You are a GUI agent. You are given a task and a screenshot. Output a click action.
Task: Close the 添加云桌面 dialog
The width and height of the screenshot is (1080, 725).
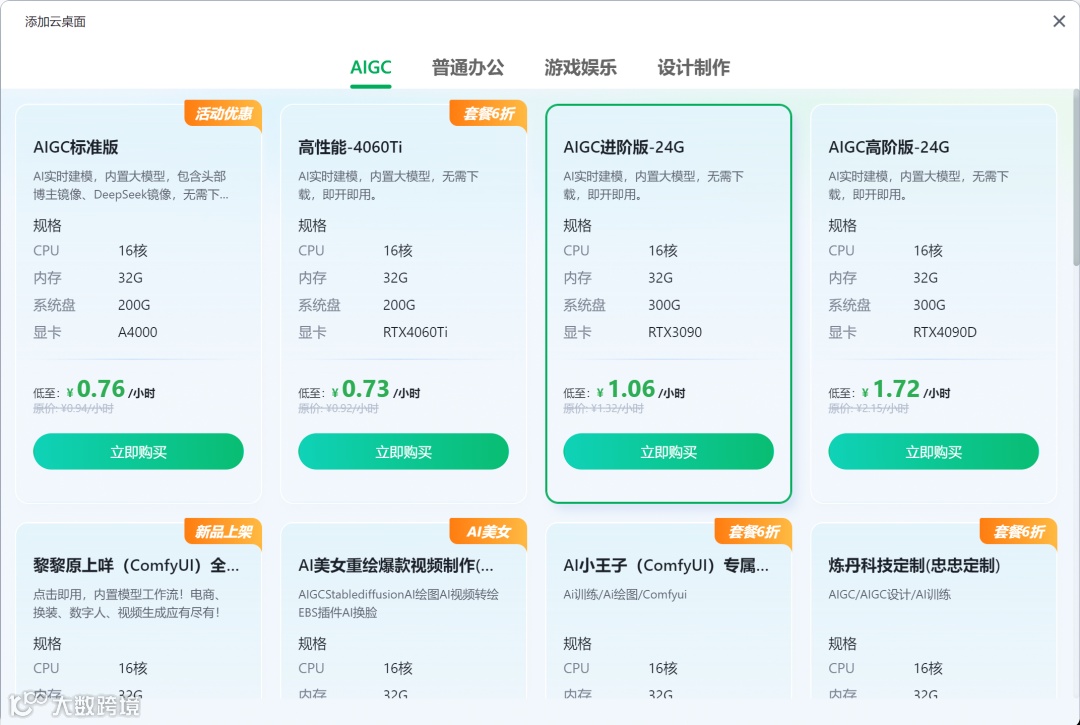1059,21
